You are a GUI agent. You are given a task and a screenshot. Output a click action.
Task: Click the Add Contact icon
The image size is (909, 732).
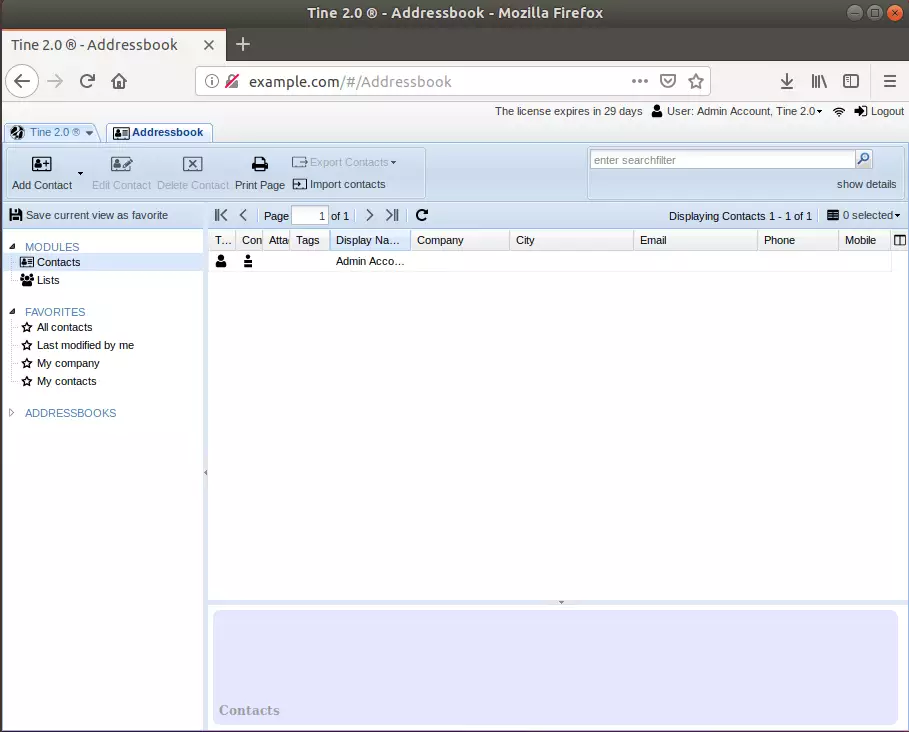tap(41, 164)
